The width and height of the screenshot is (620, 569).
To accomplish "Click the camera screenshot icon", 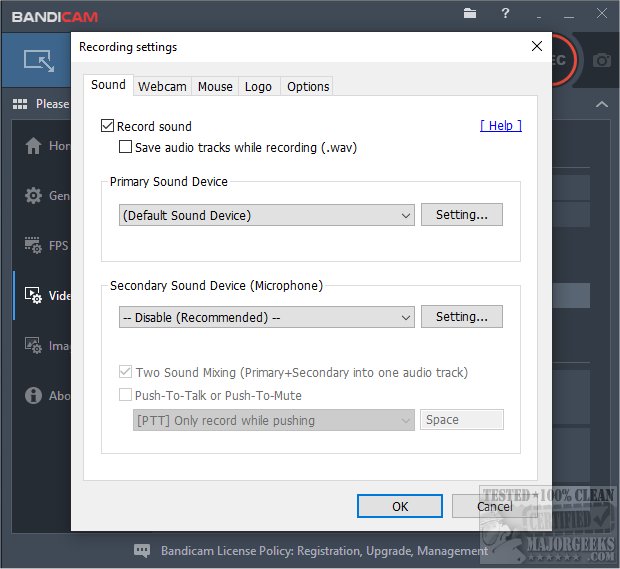I will click(x=601, y=60).
